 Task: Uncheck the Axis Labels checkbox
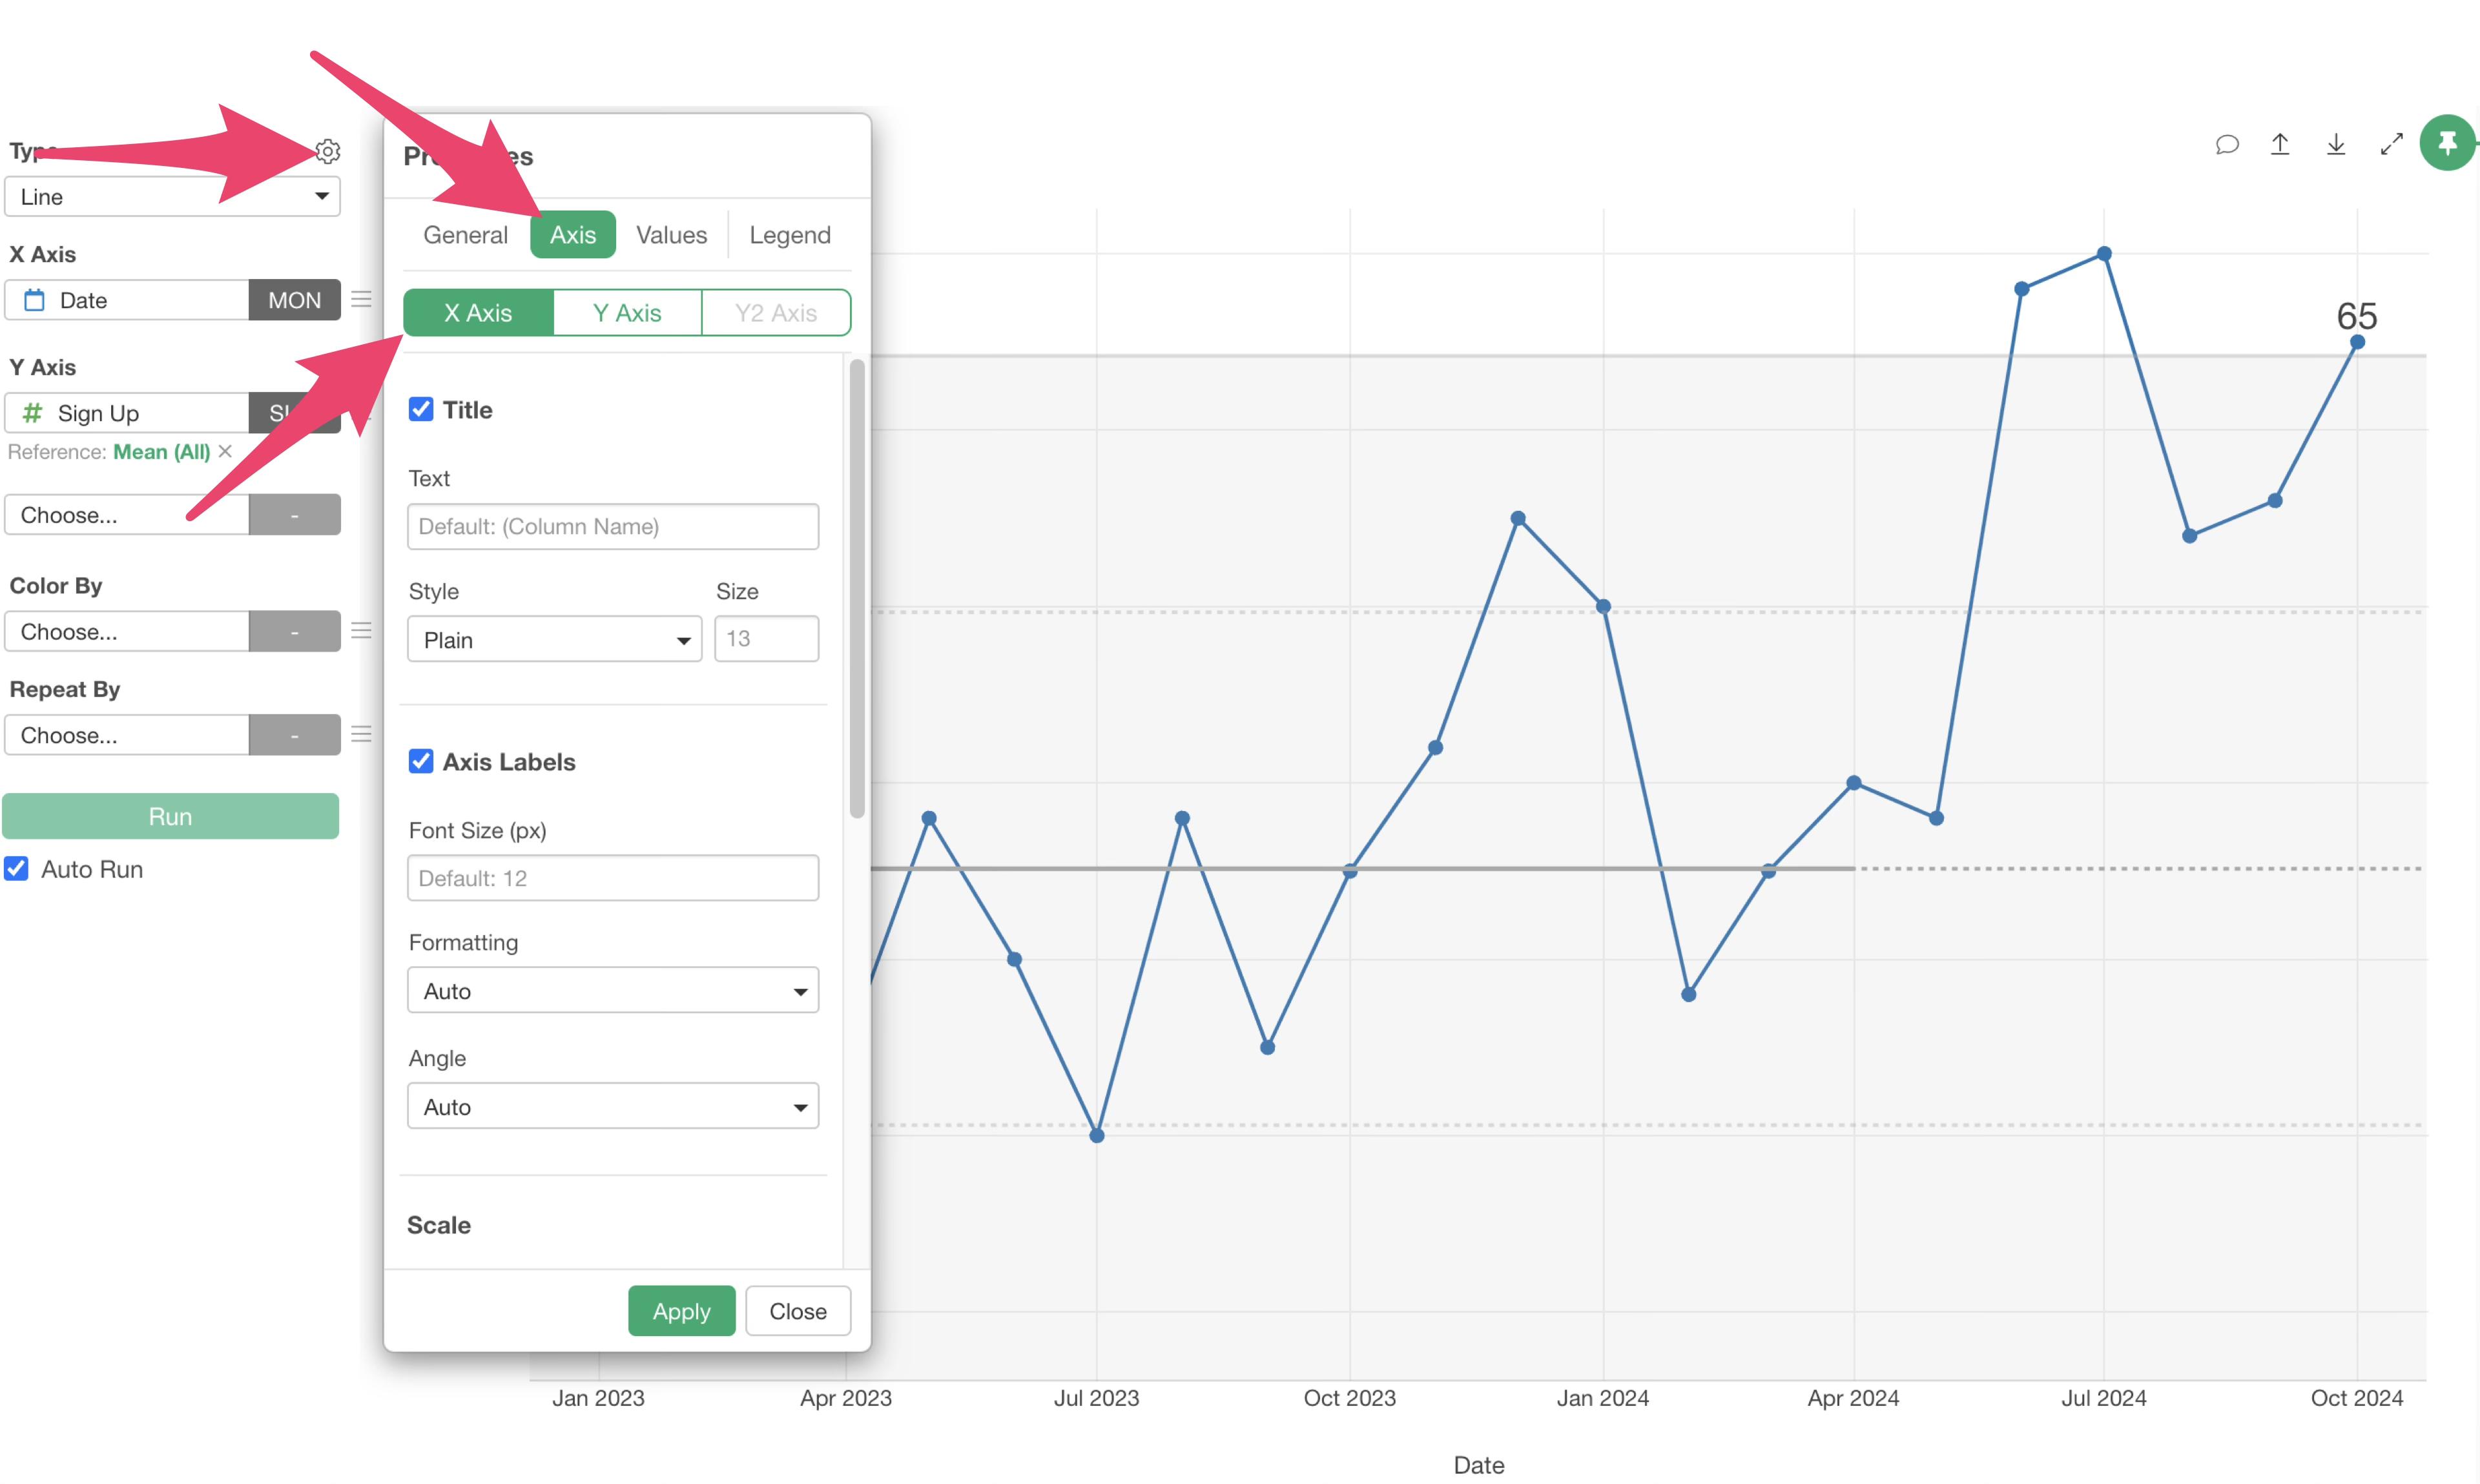tap(421, 761)
